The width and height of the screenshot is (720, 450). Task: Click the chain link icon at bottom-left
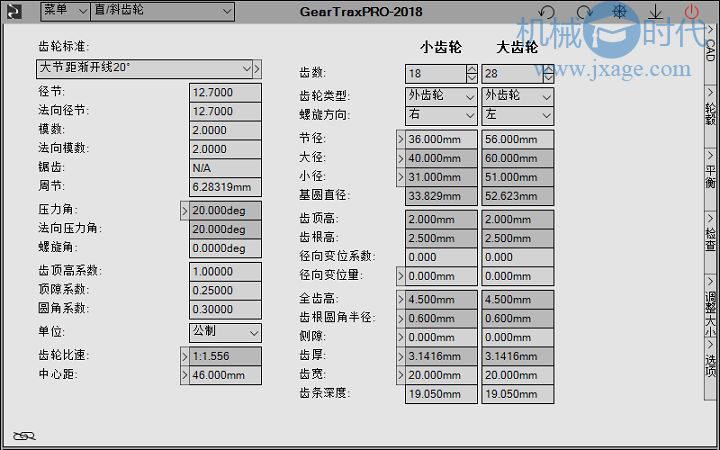[24, 435]
